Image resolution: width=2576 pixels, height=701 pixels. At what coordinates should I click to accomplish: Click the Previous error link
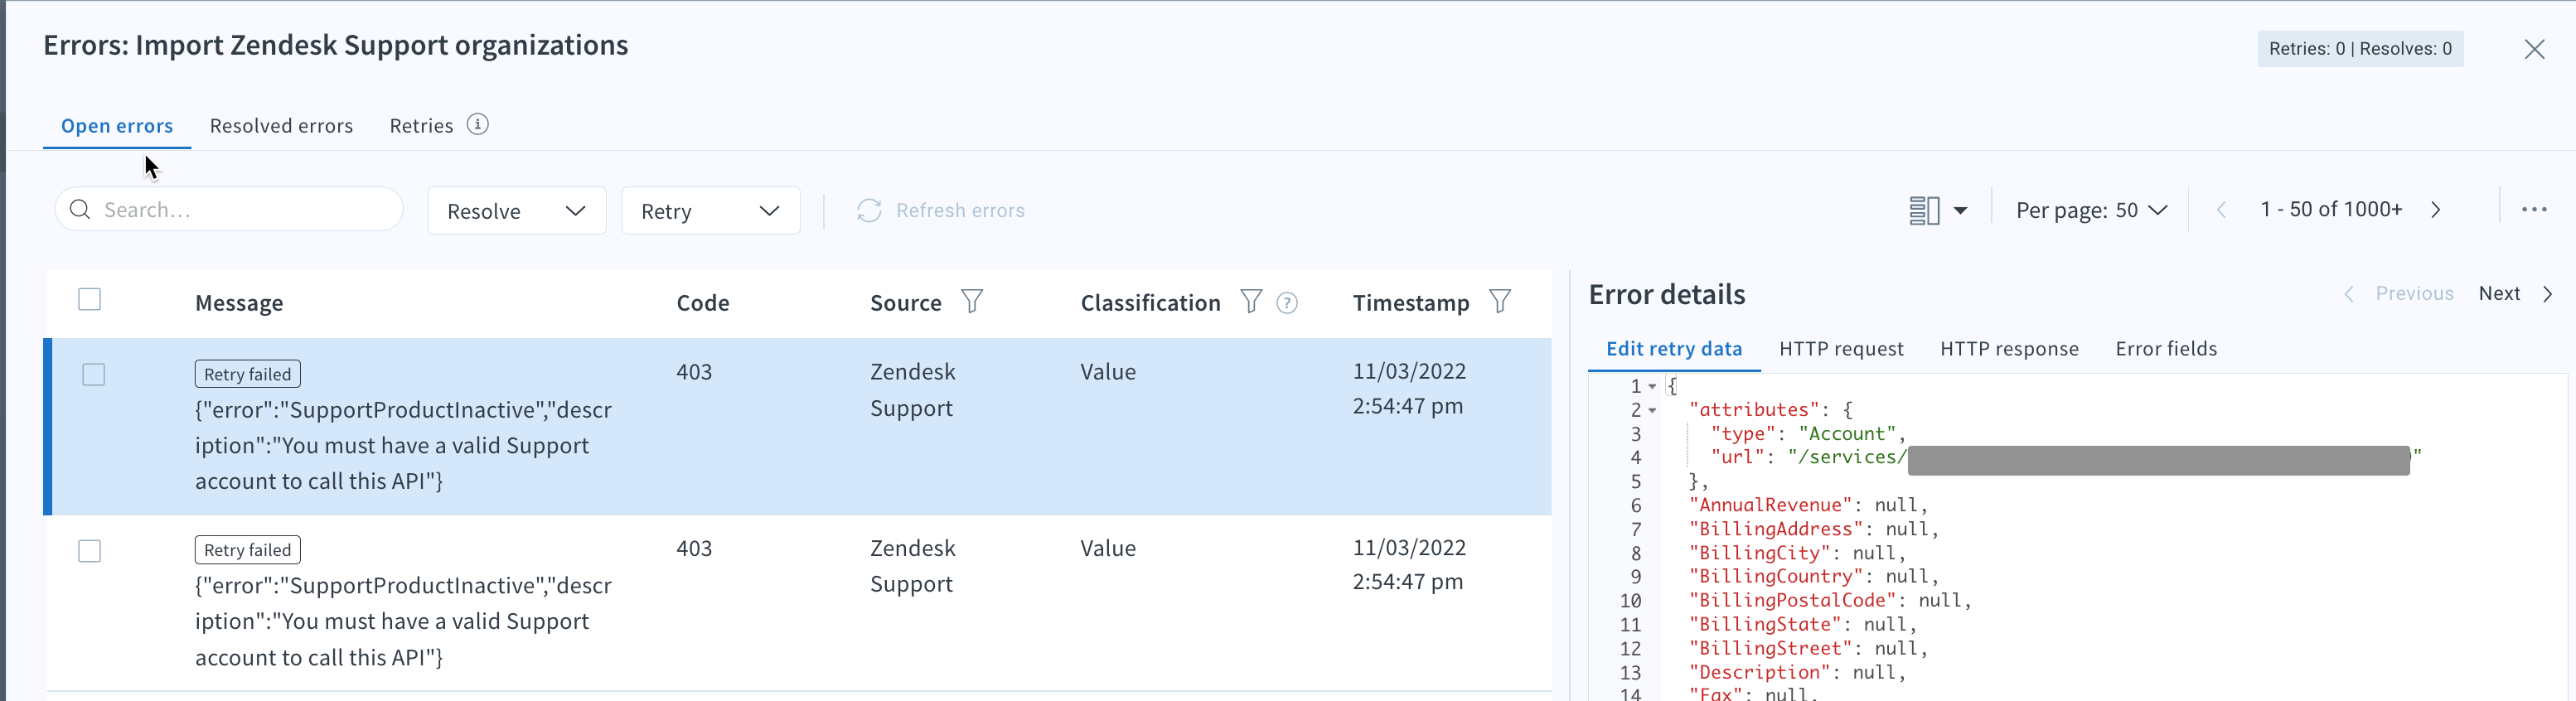point(2414,294)
